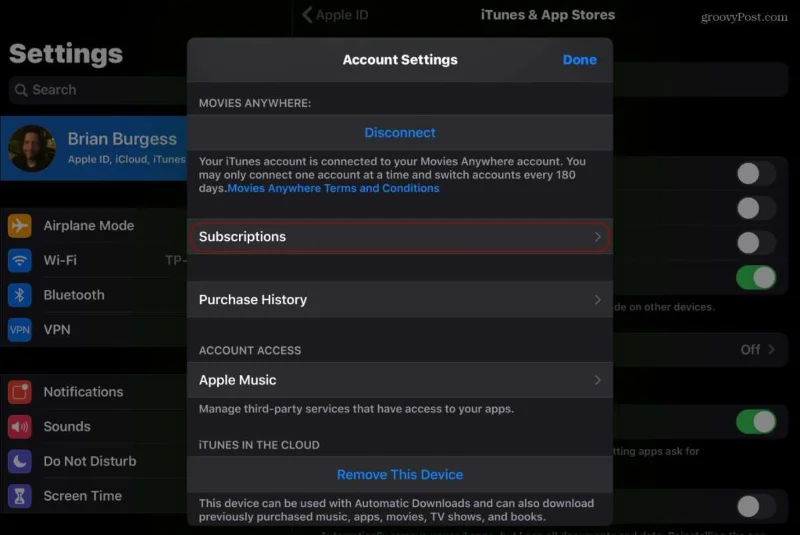Toggle the second gray switch behind dialog

tap(756, 208)
